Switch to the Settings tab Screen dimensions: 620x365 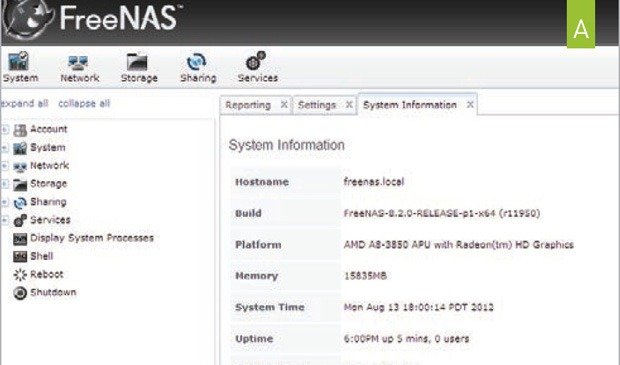[x=317, y=105]
